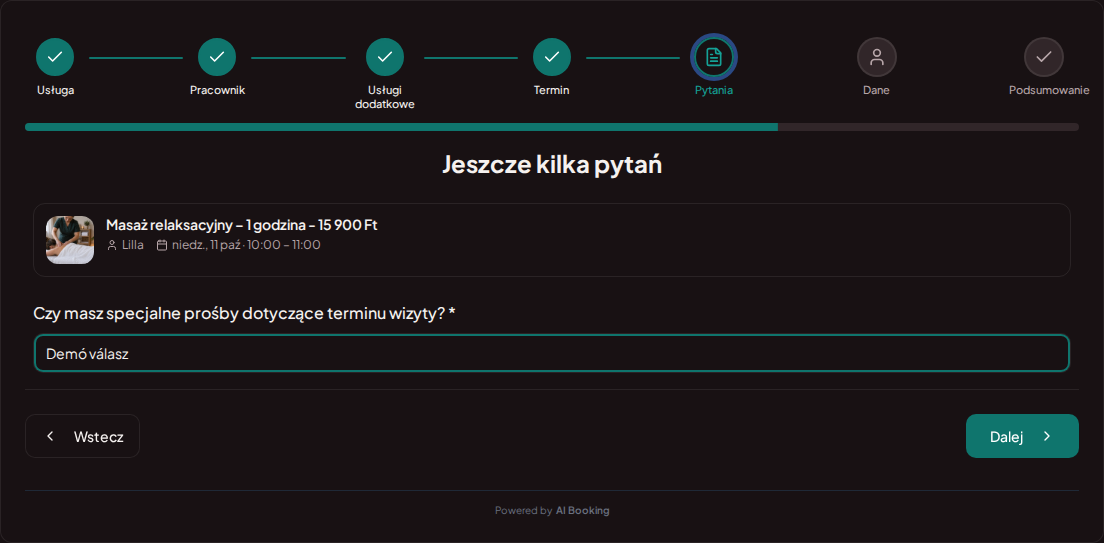Screen dimensions: 1104x543
Task: Click the Pracownik step checkmark circle
Action: [217, 57]
